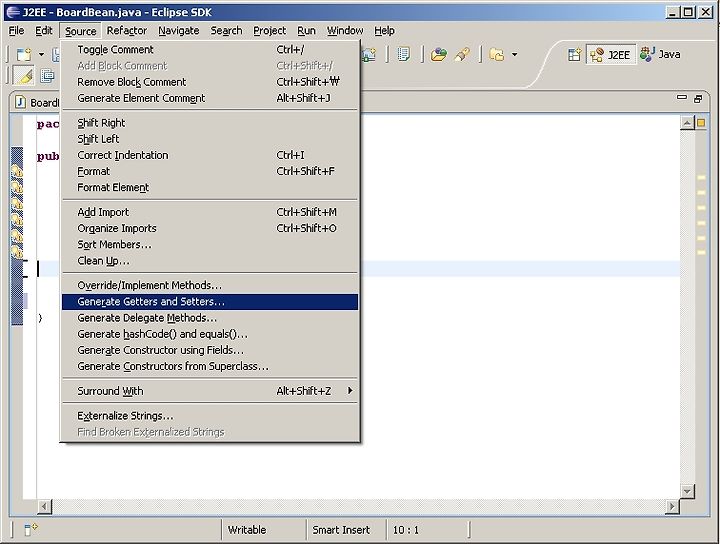Screen dimensions: 720x544
Task: Choose Externalize Strings...
Action: coord(210,416)
